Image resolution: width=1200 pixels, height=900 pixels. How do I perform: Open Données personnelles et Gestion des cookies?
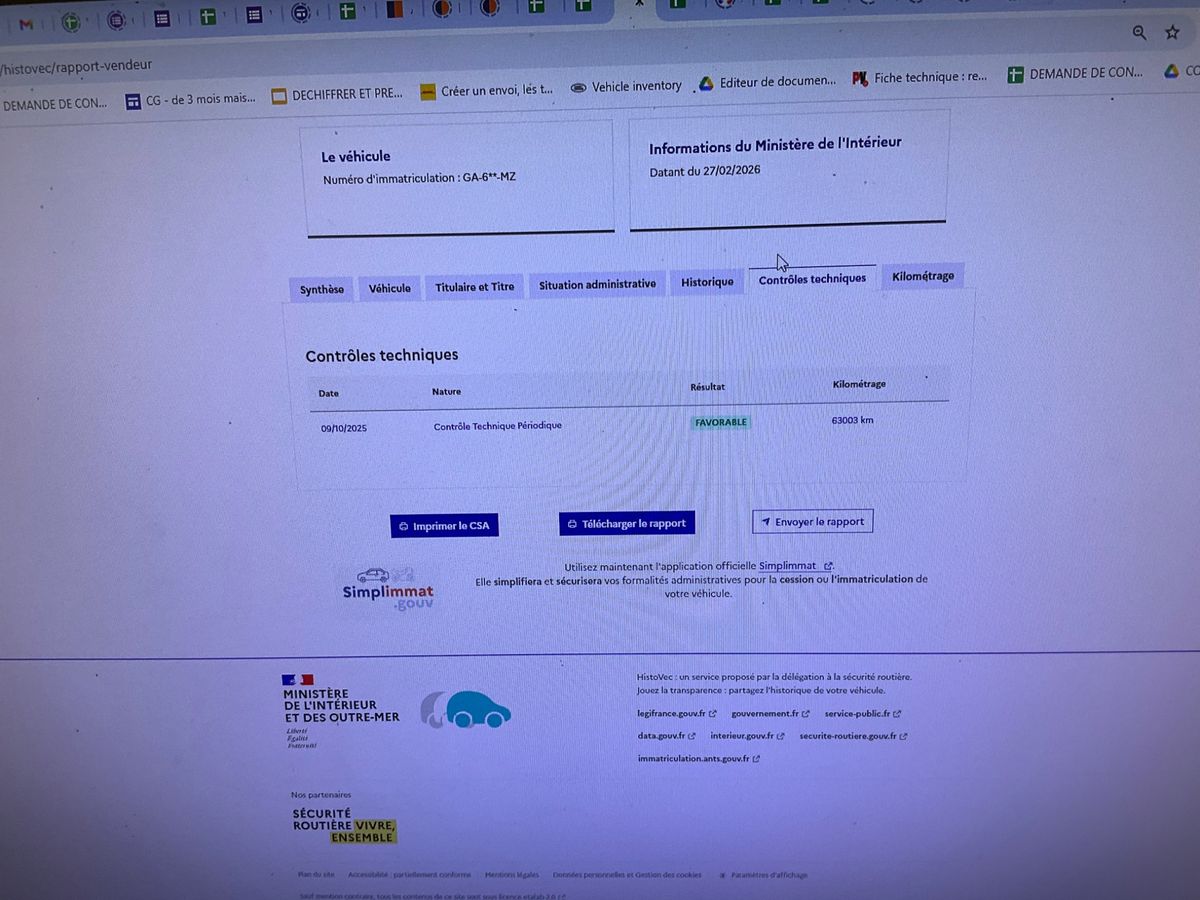pyautogui.click(x=627, y=875)
